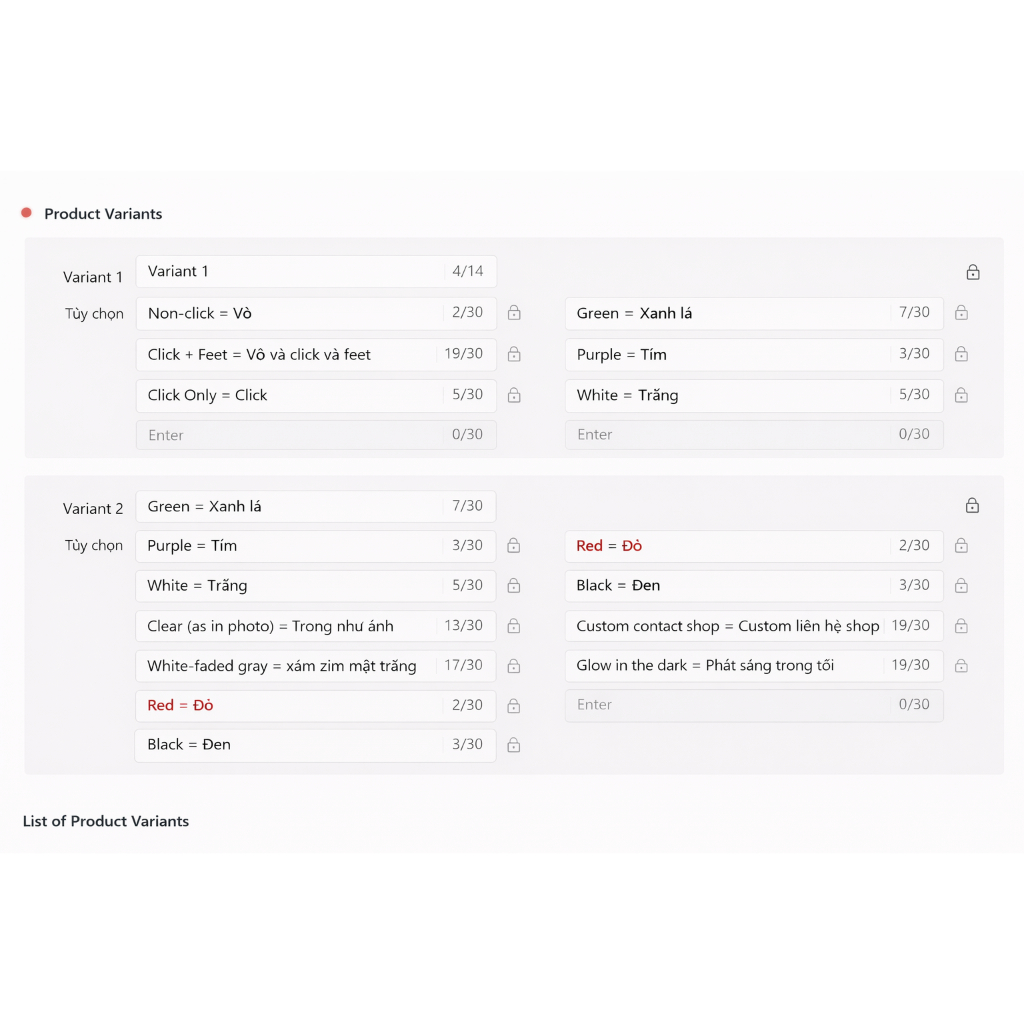Click the Purple = Tím field in Variant 1
Viewport: 1024px width, 1024px height.
coord(754,355)
